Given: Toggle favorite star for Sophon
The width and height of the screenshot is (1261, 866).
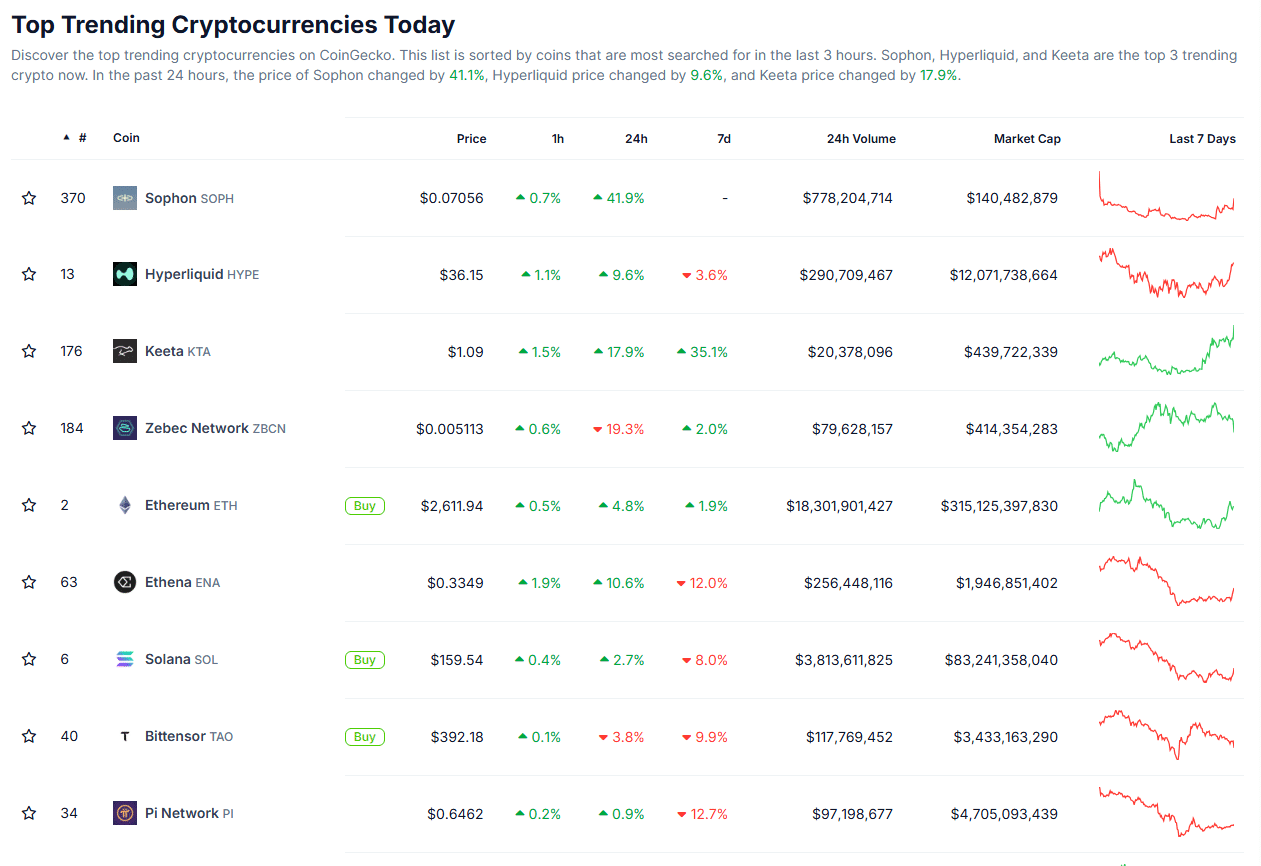Looking at the screenshot, I should point(29,198).
